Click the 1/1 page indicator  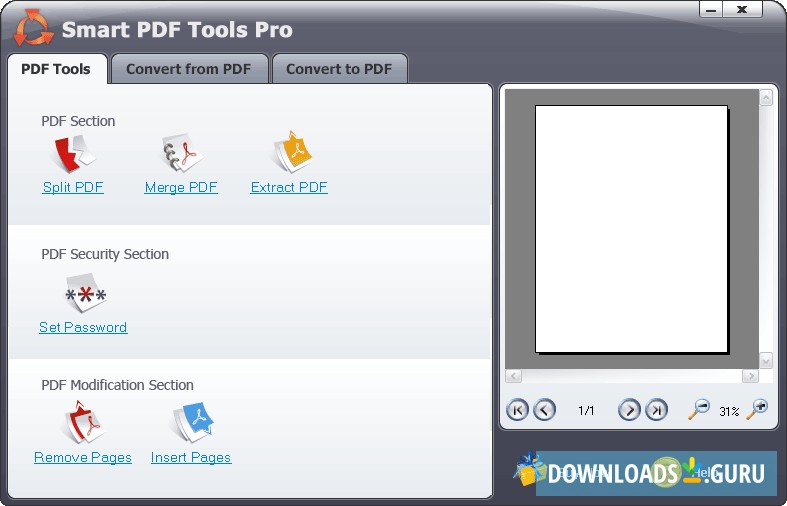pyautogui.click(x=586, y=411)
